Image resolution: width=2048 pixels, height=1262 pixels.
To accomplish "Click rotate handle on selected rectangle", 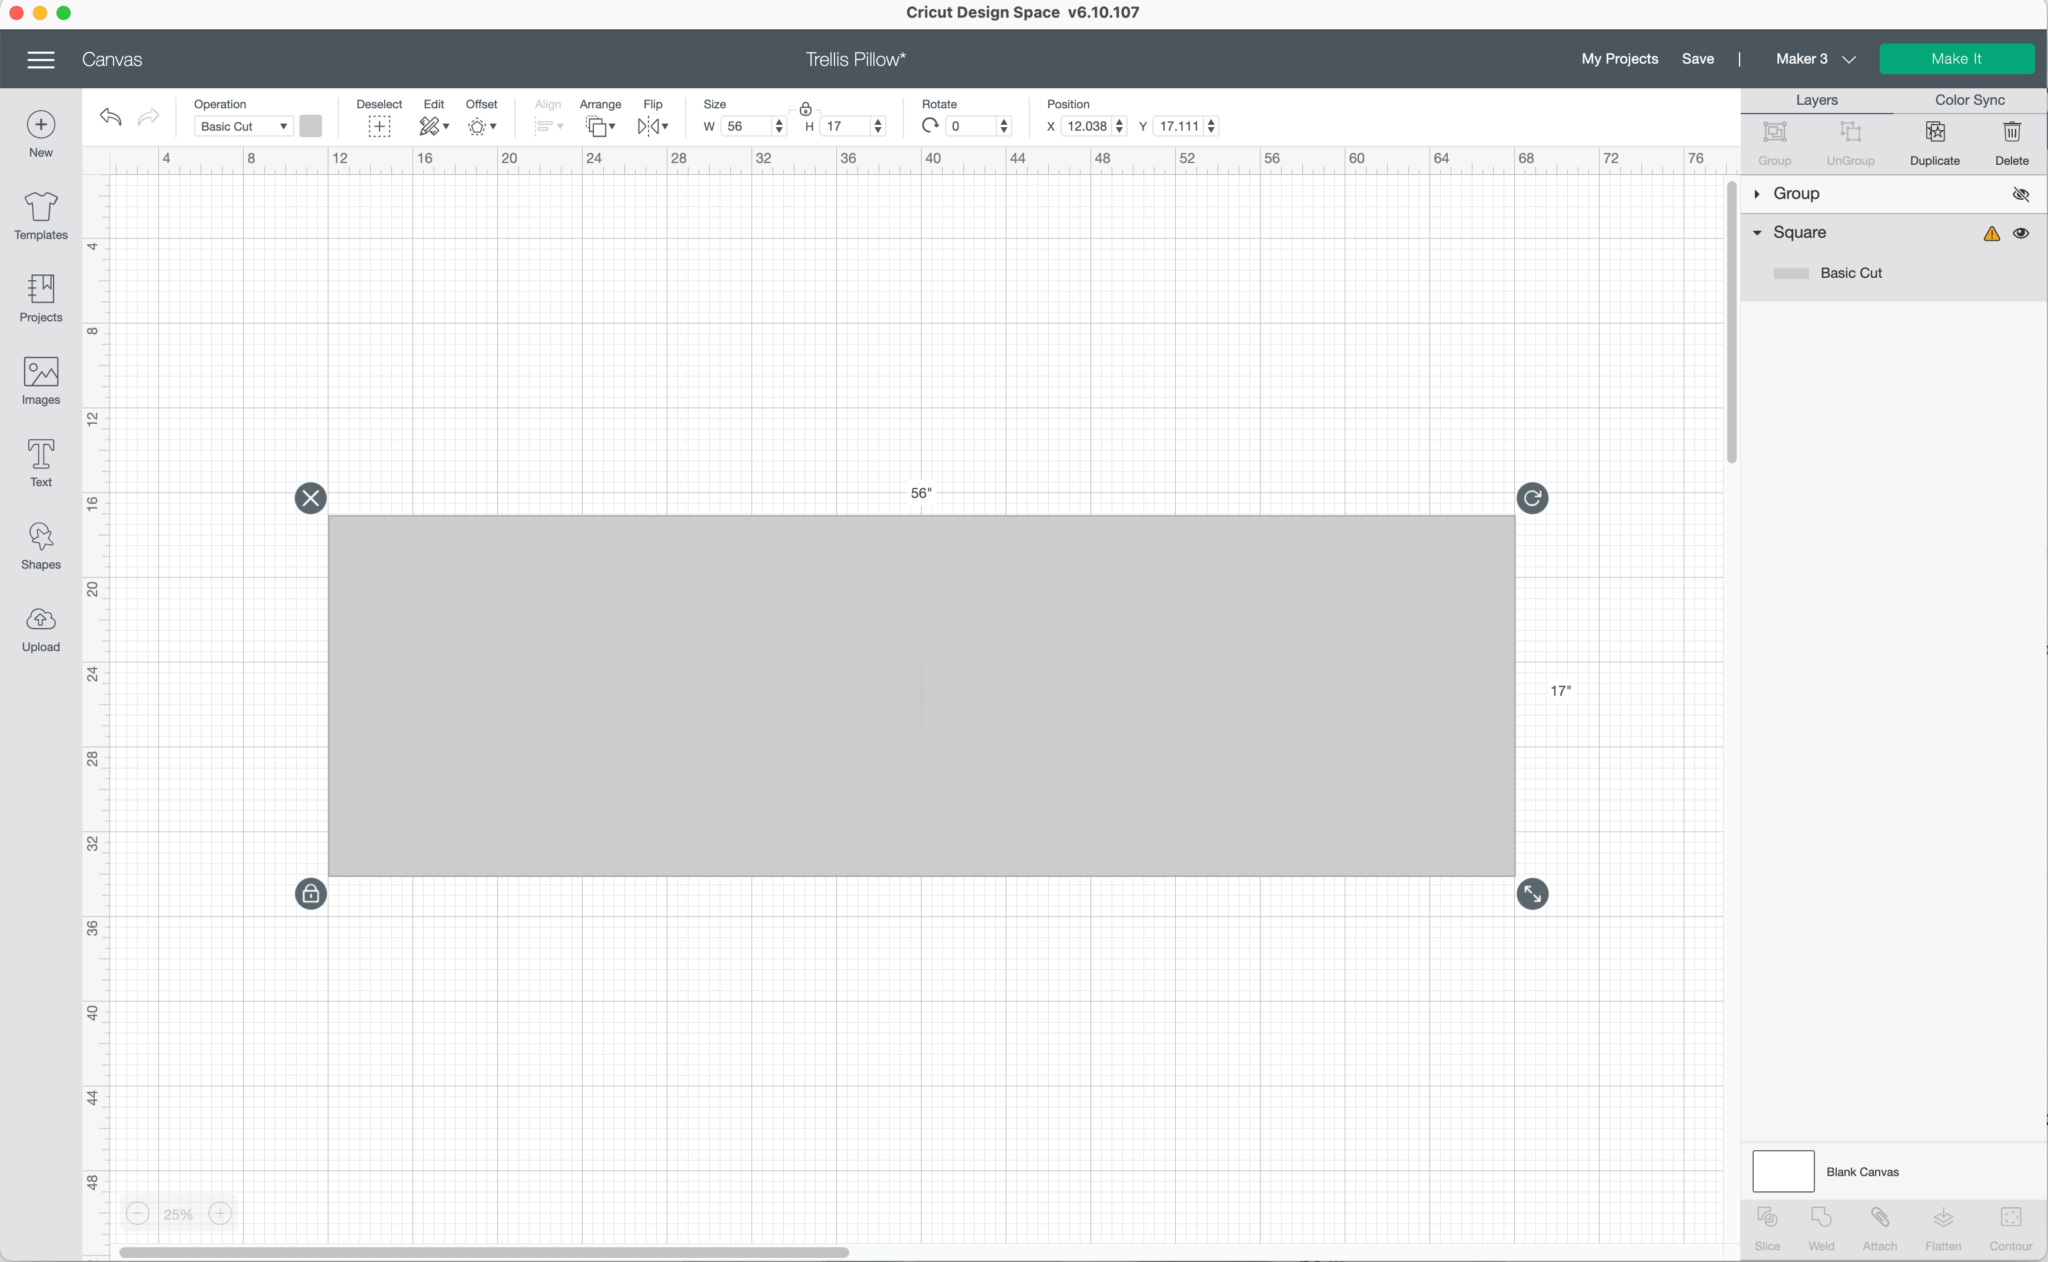I will tap(1532, 498).
